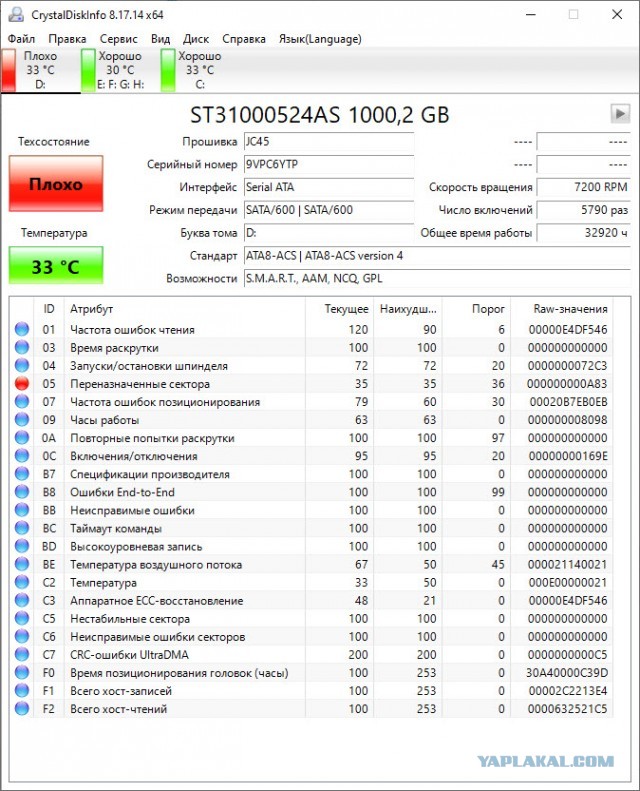This screenshot has height=791, width=640.
Task: Click the status icon of Повторные попытки раскрутки
Action: click(x=22, y=438)
